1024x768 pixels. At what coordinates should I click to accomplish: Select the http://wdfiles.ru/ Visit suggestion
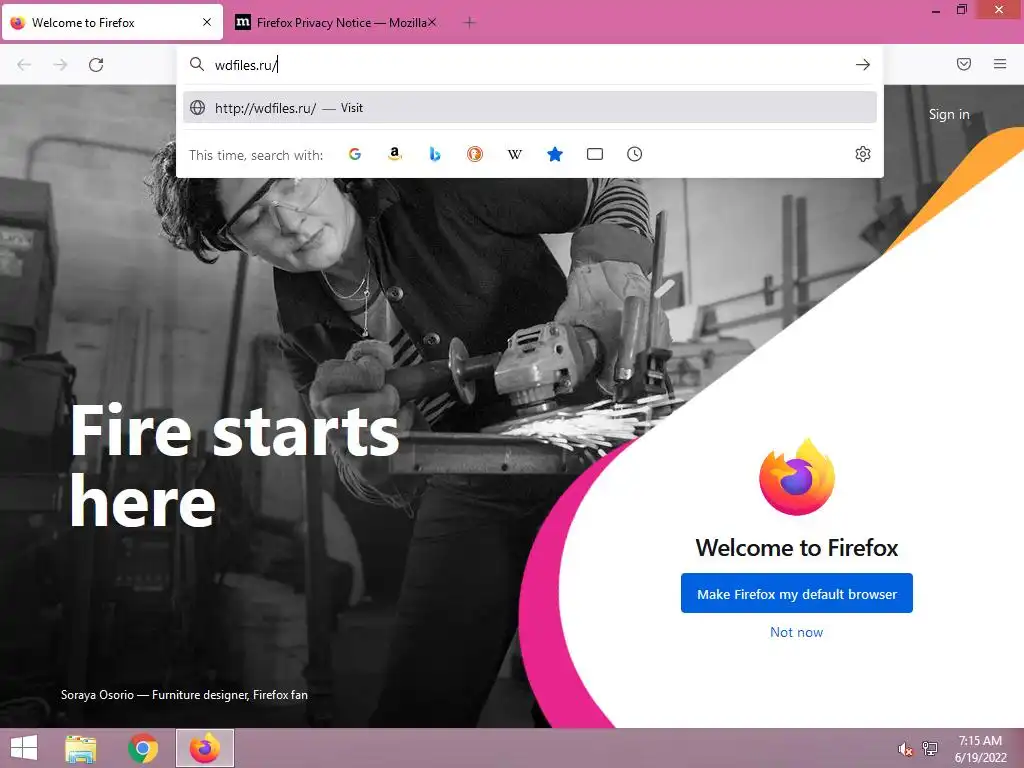[530, 108]
